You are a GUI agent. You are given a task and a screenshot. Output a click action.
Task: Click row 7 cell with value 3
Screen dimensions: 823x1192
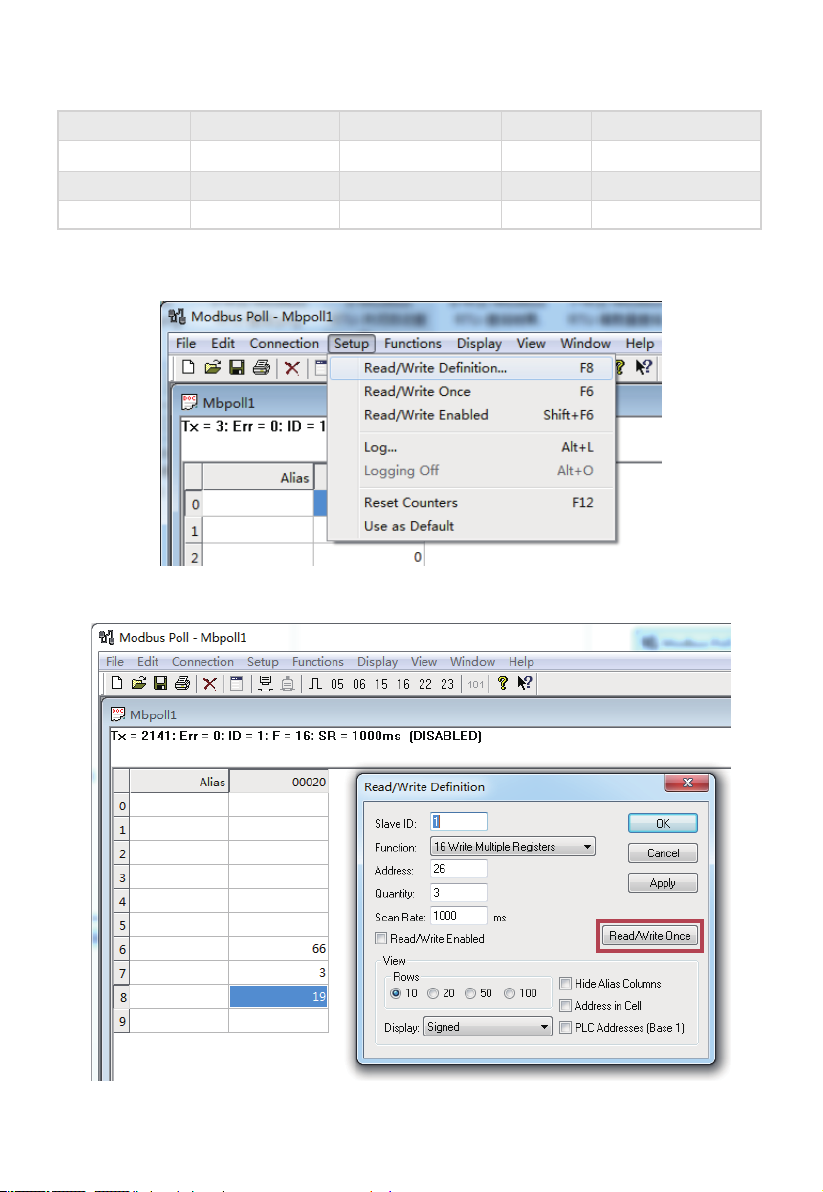(279, 972)
